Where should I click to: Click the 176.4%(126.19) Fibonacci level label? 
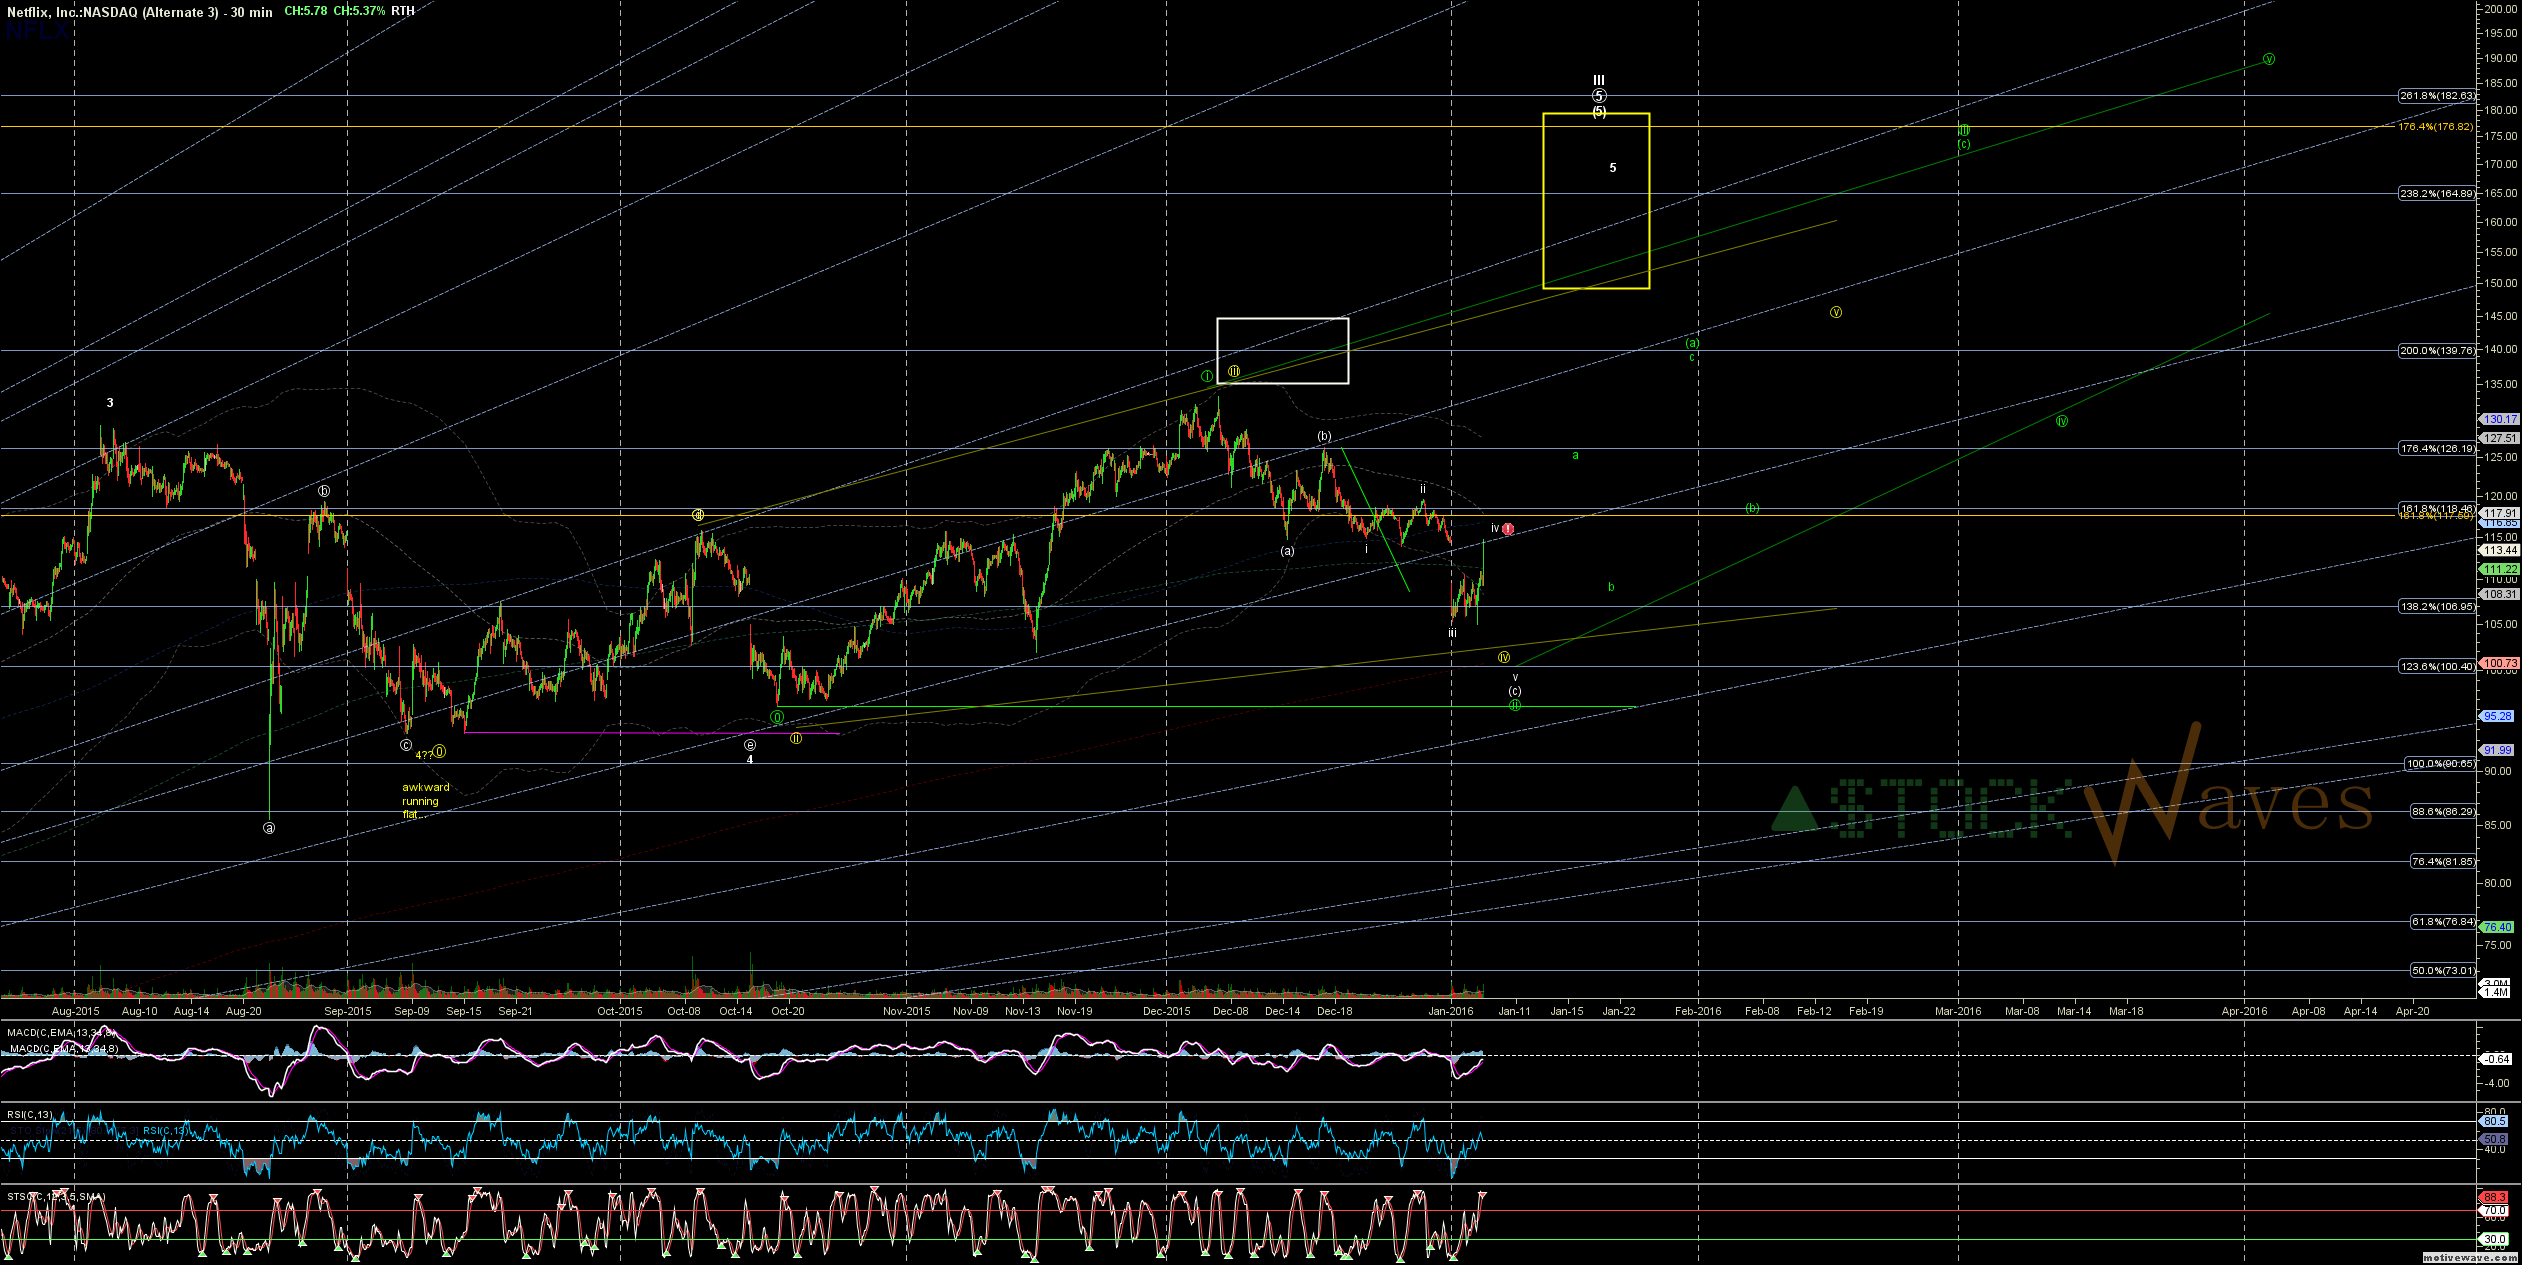(2436, 449)
